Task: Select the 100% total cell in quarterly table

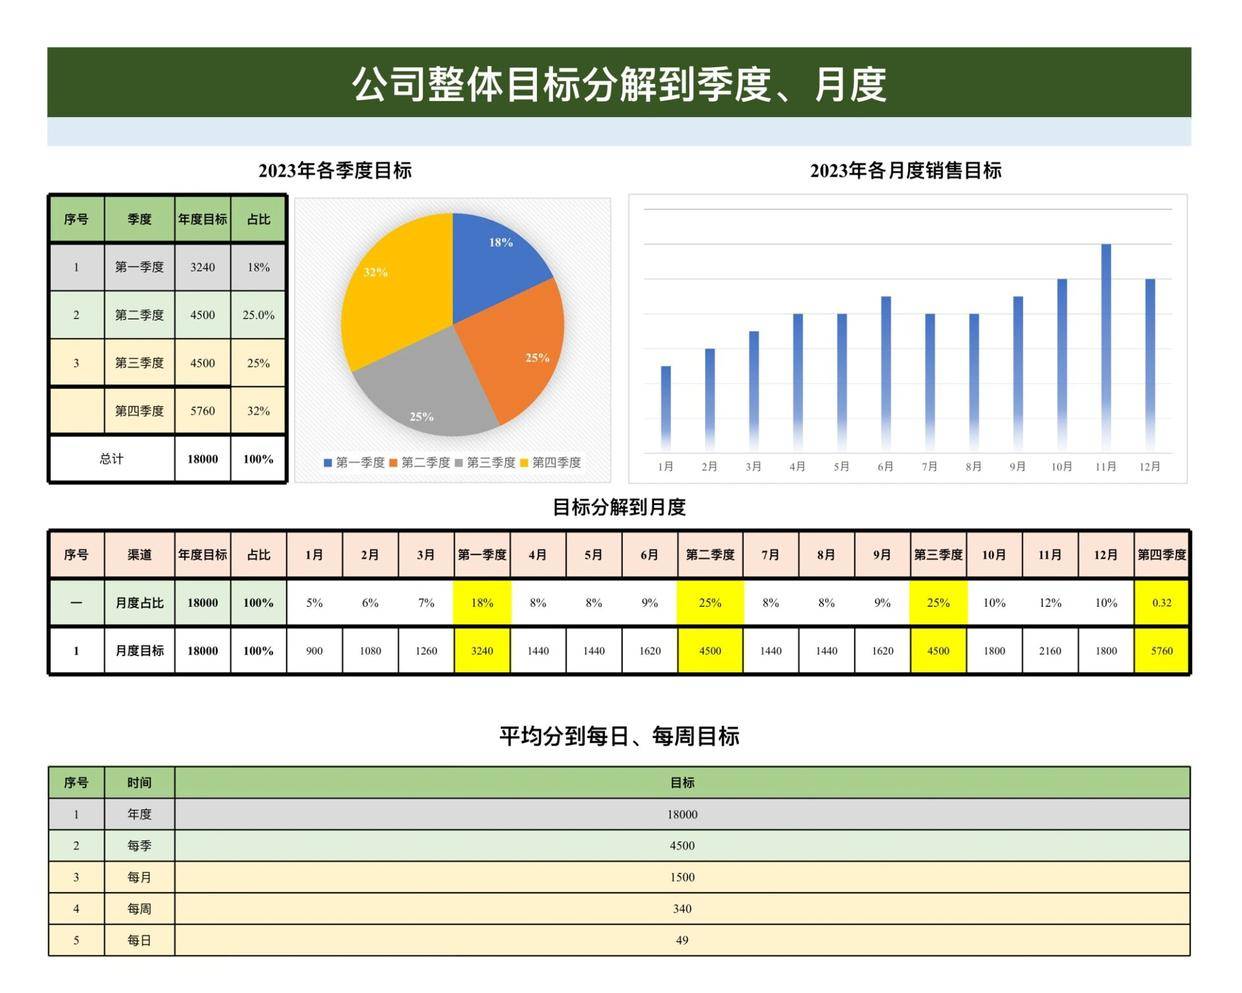Action: click(258, 459)
